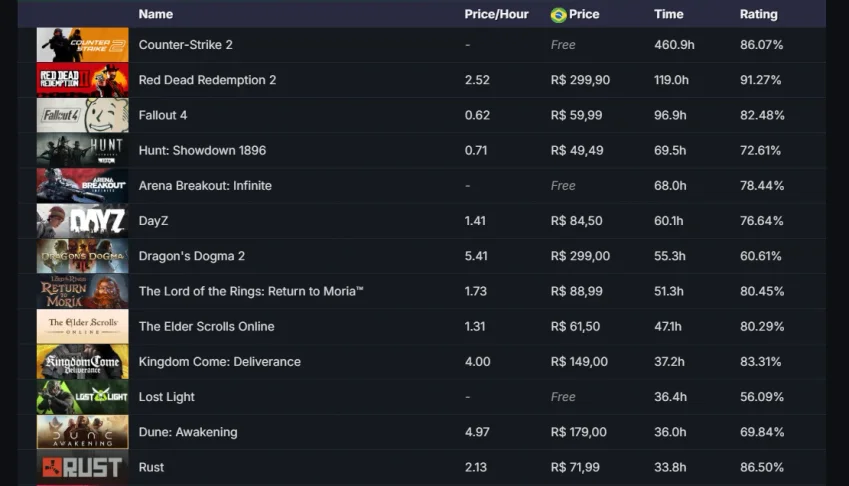Click the R$ 179,00 price cell
Screen dimensions: 849x486
pos(578,432)
